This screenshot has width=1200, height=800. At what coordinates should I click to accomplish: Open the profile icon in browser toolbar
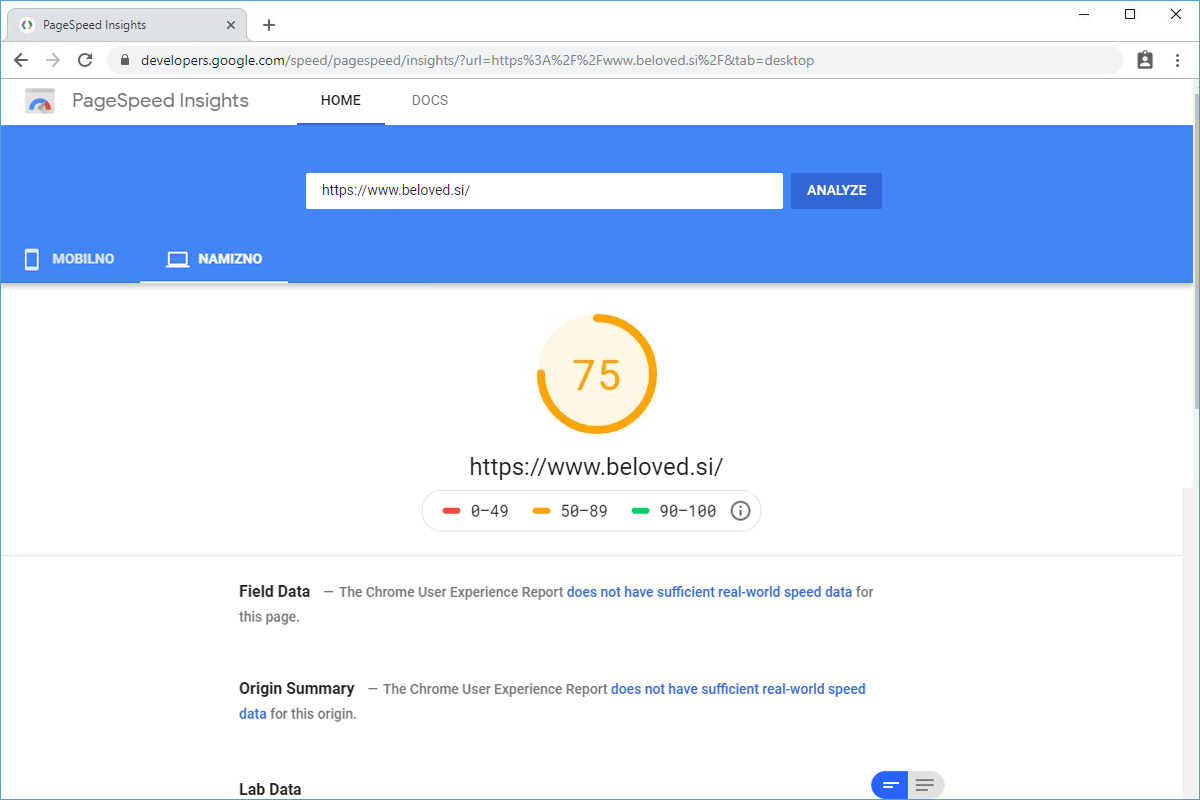click(1145, 60)
